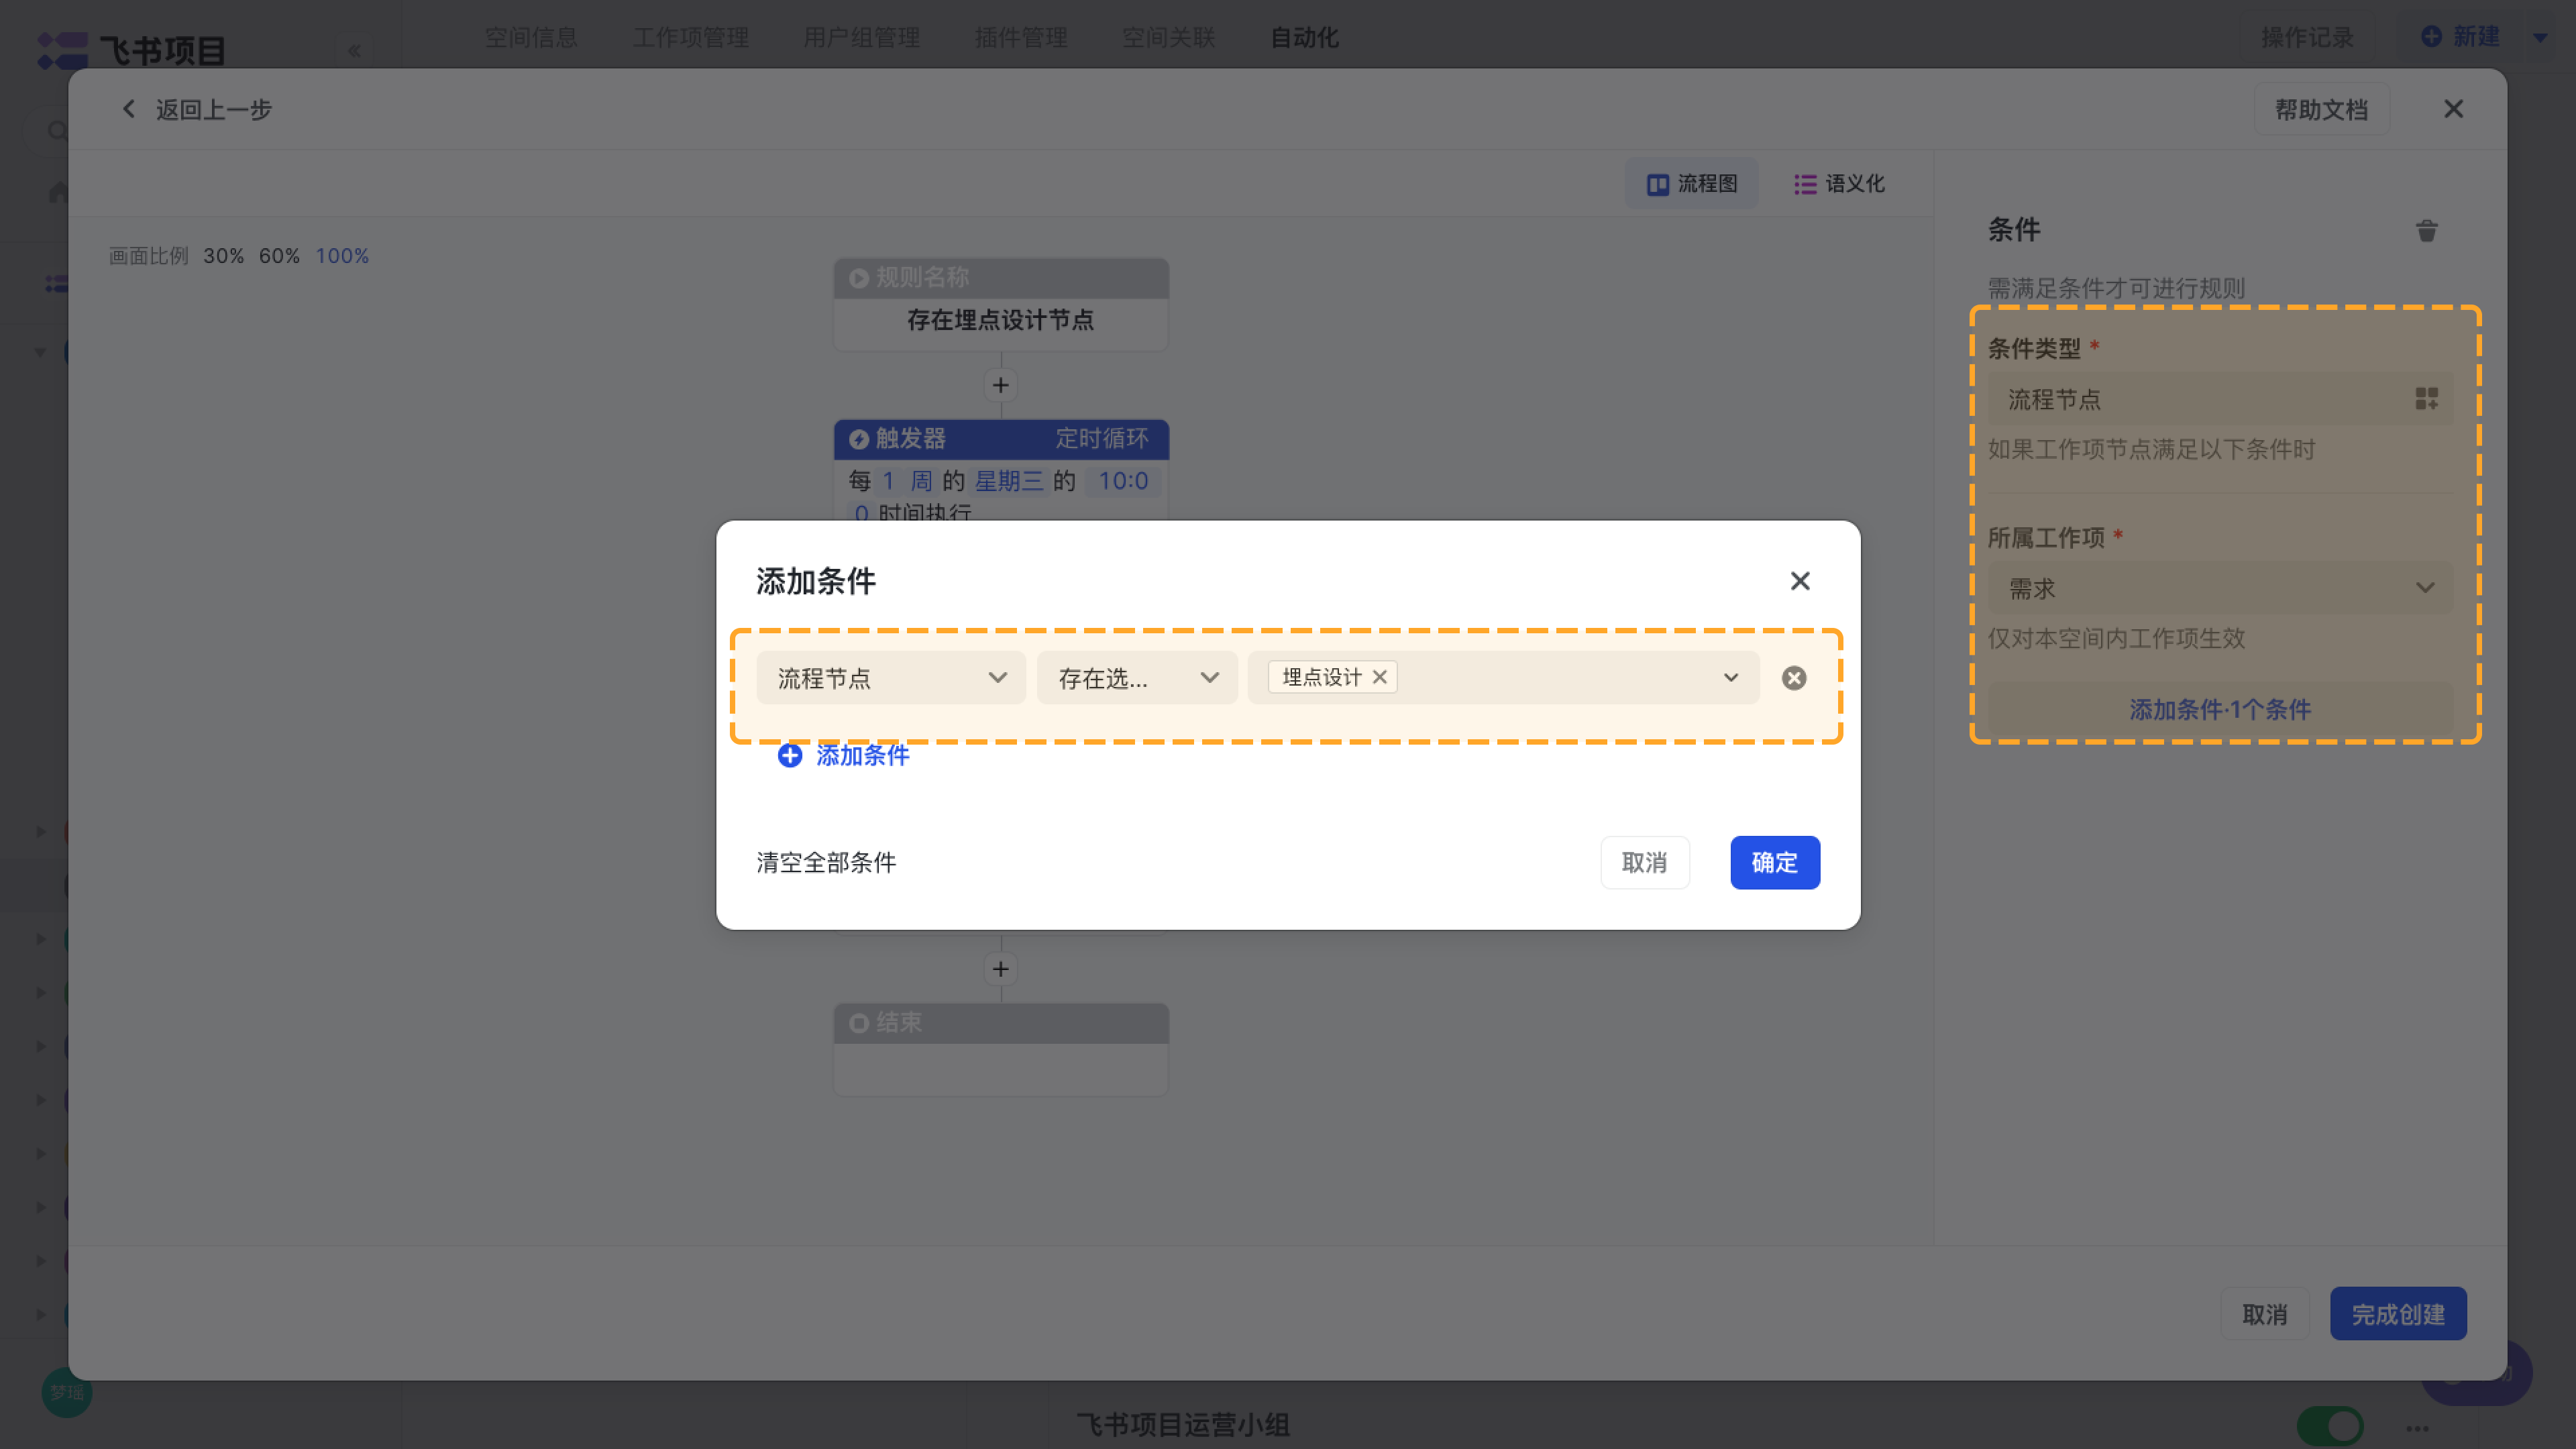Open the more options ellipsis at the bottom
The image size is (2576, 1449).
tap(2418, 1428)
